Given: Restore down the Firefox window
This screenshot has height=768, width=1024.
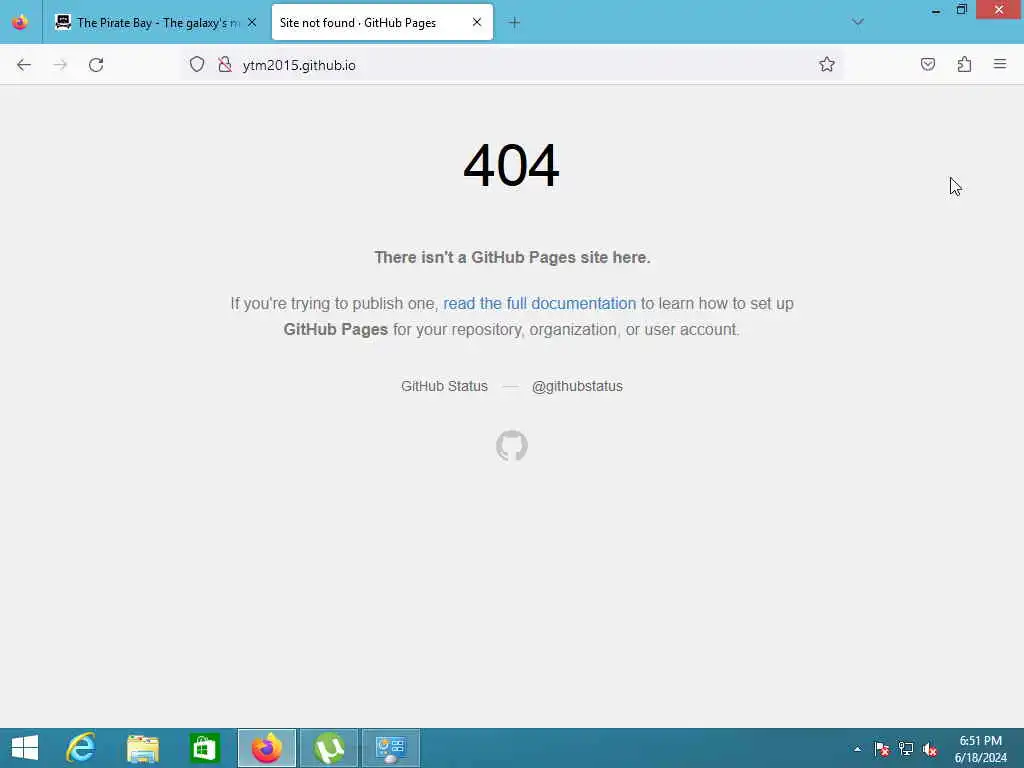Looking at the screenshot, I should click(961, 10).
